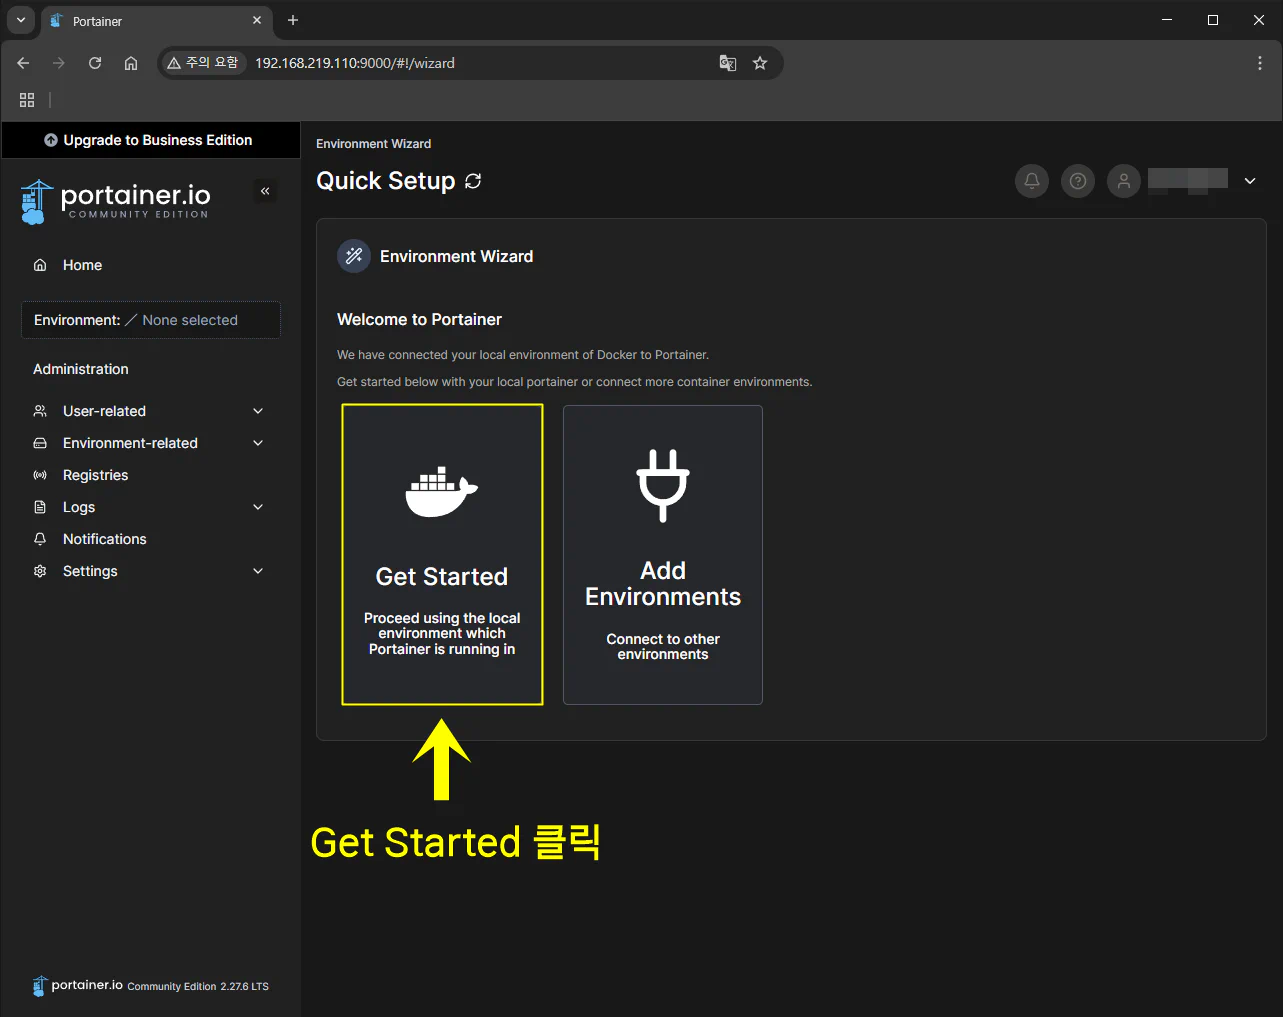1283x1017 pixels.
Task: Click the Settings sidebar label
Action: coord(90,571)
